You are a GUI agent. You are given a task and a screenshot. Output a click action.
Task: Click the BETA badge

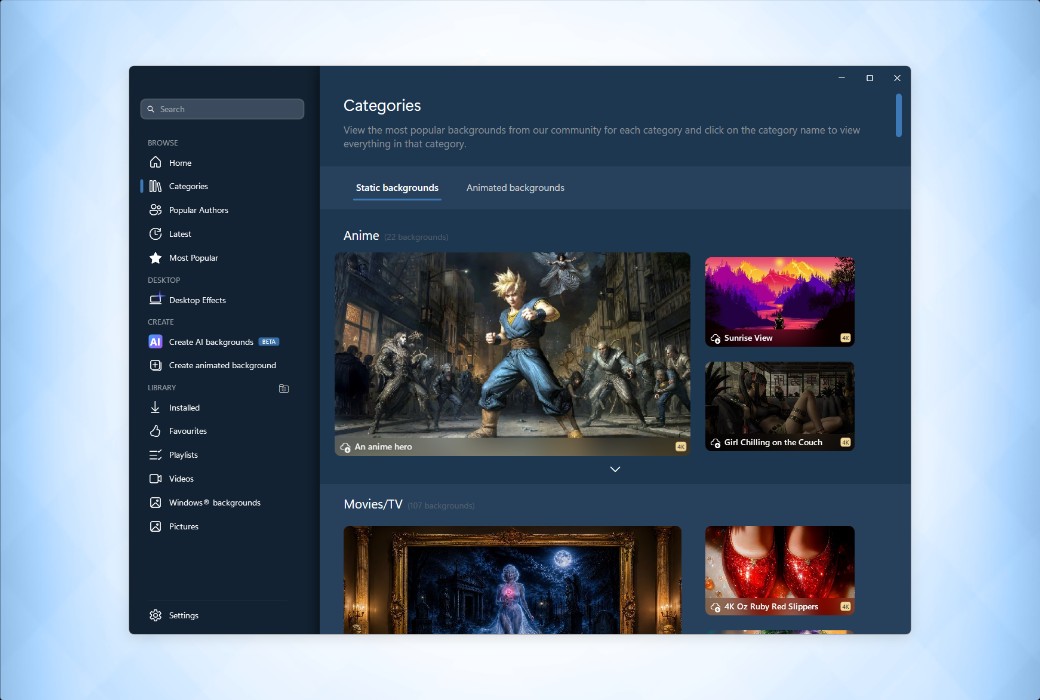coord(269,342)
